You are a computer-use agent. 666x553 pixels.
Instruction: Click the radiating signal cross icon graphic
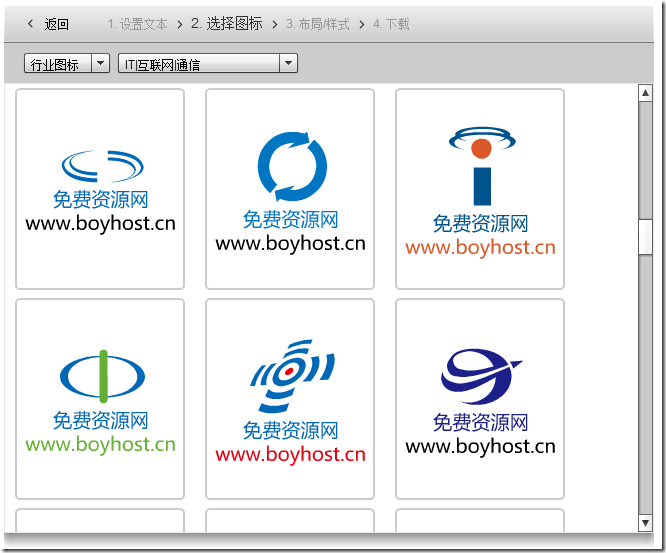tap(292, 376)
